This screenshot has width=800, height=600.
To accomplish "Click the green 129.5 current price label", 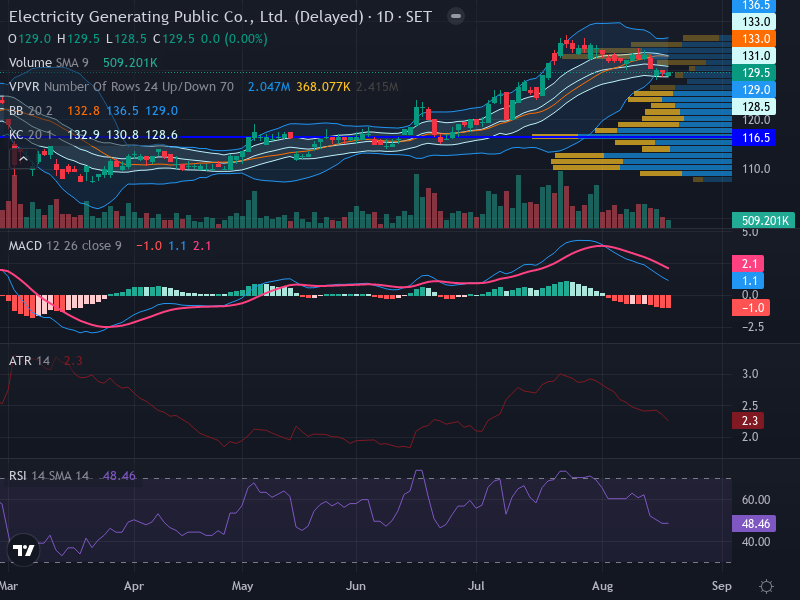I will pos(754,73).
